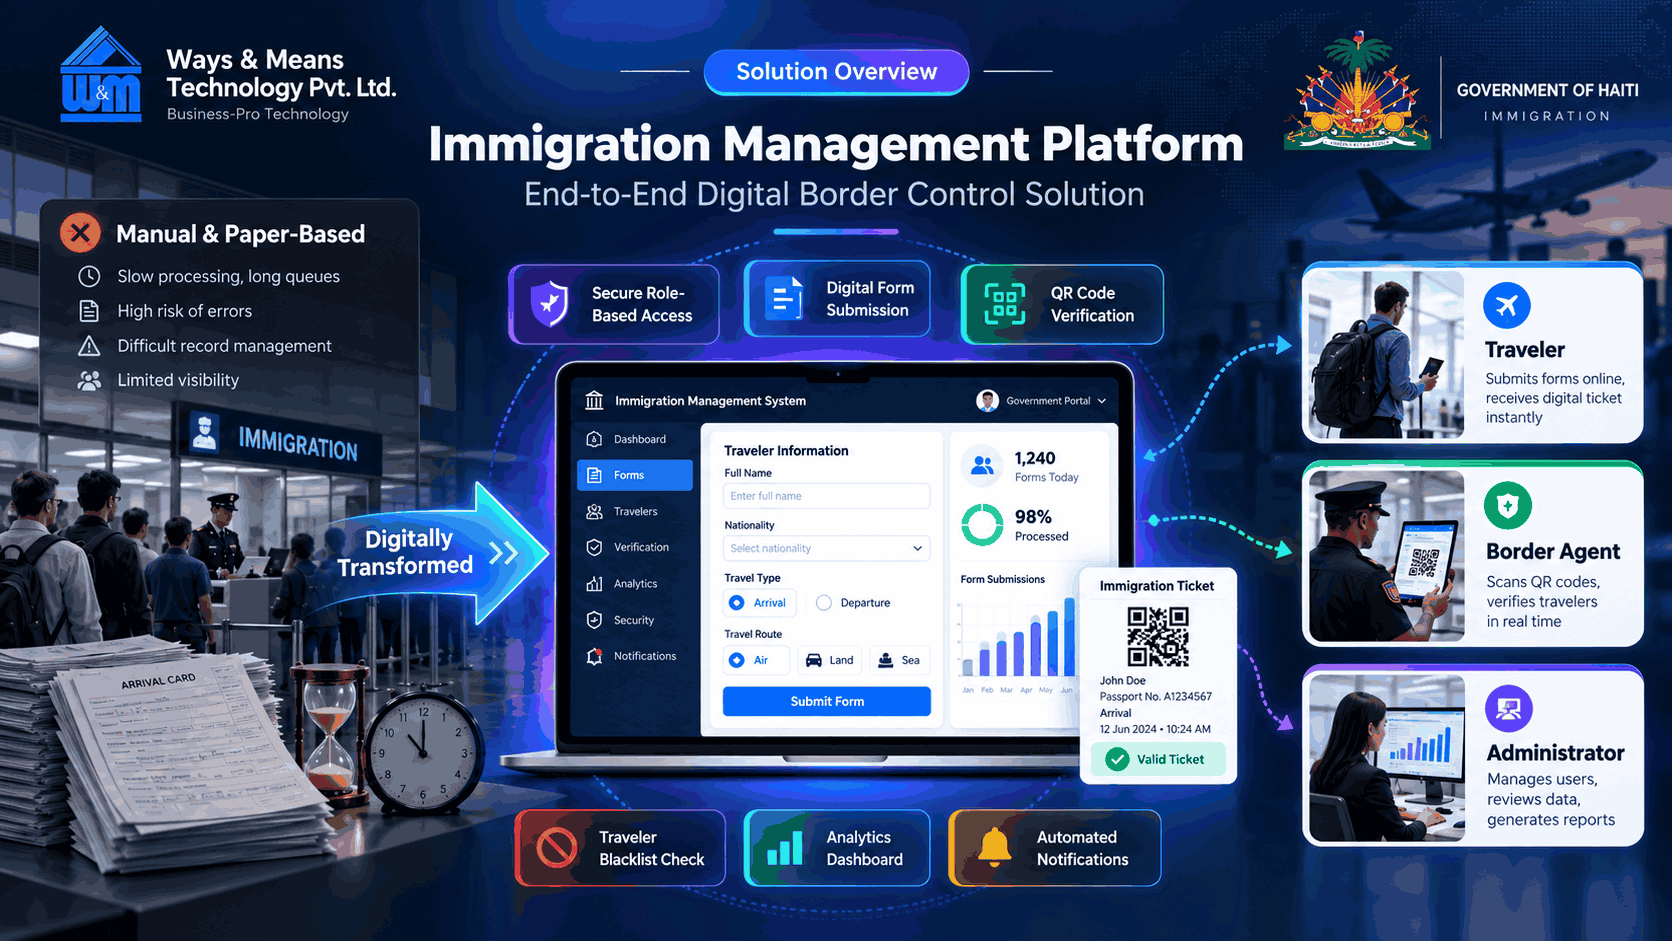Click the QR code on Immigration Ticket
This screenshot has width=1672, height=941.
tap(1158, 637)
